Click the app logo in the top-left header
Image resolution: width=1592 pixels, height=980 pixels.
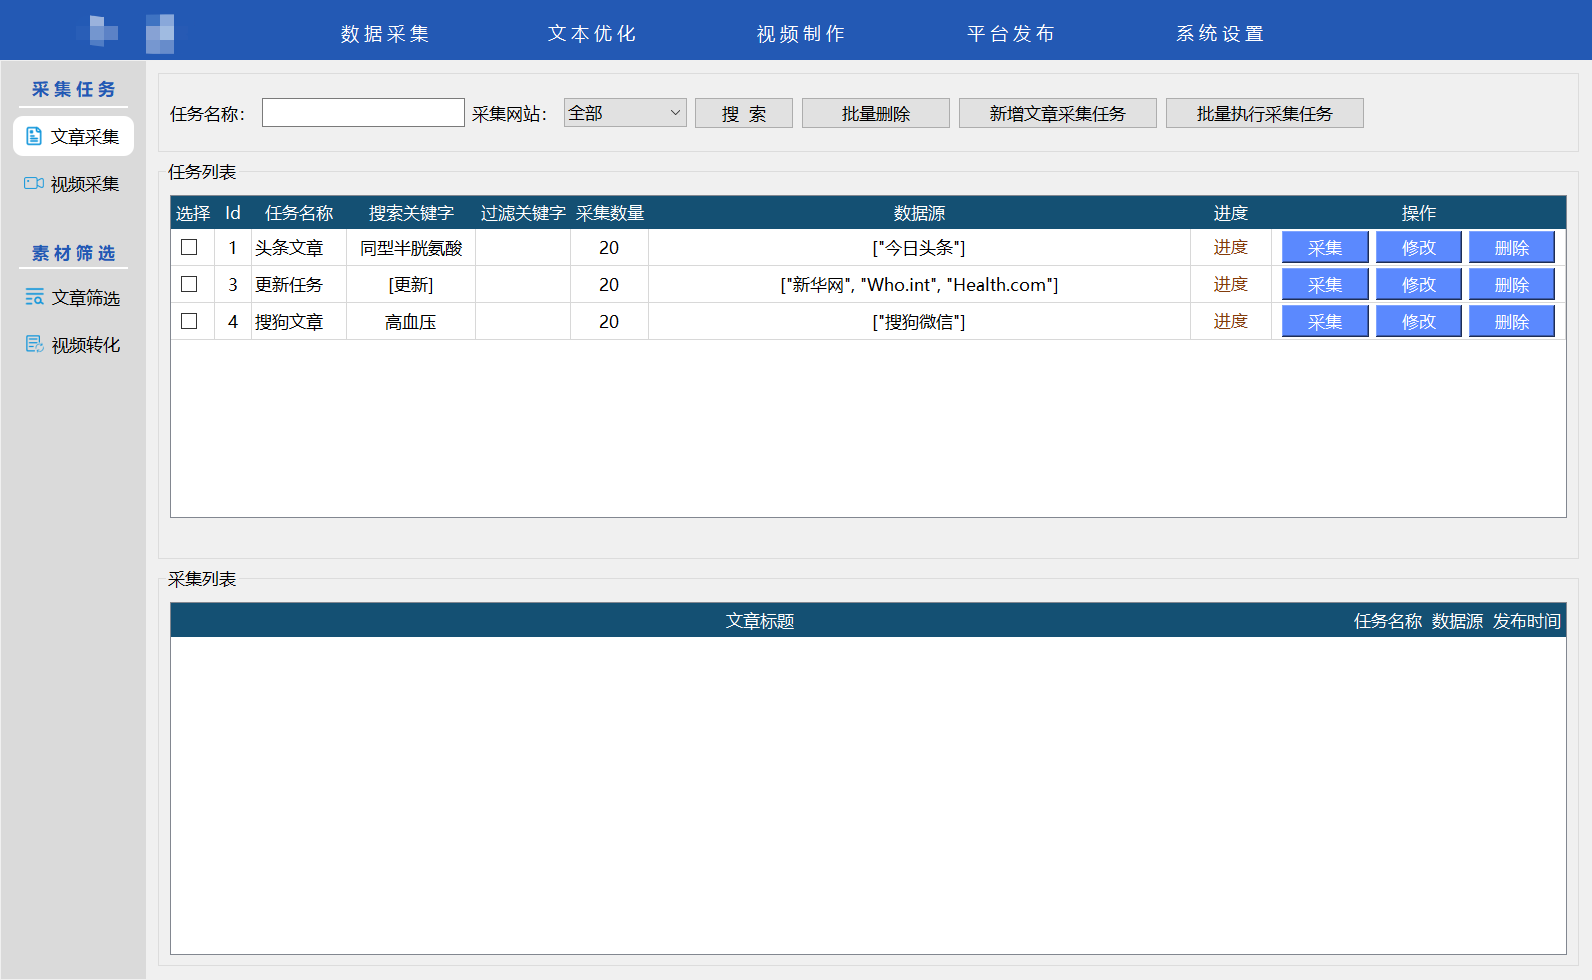click(126, 32)
